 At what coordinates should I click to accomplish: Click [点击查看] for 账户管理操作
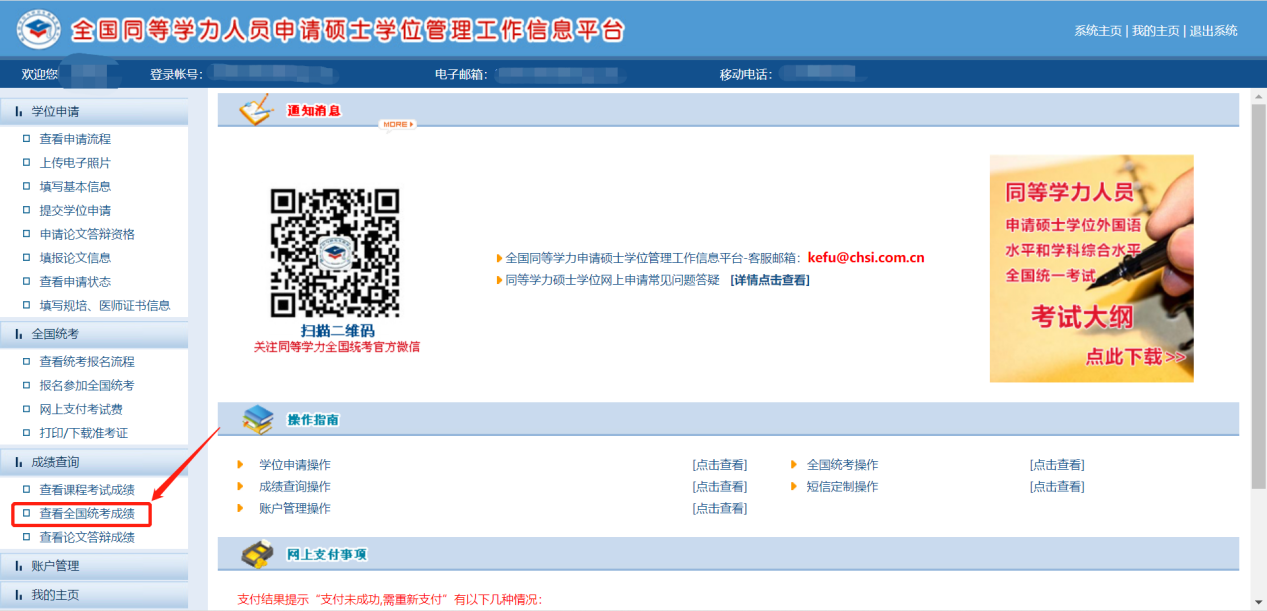(x=720, y=509)
